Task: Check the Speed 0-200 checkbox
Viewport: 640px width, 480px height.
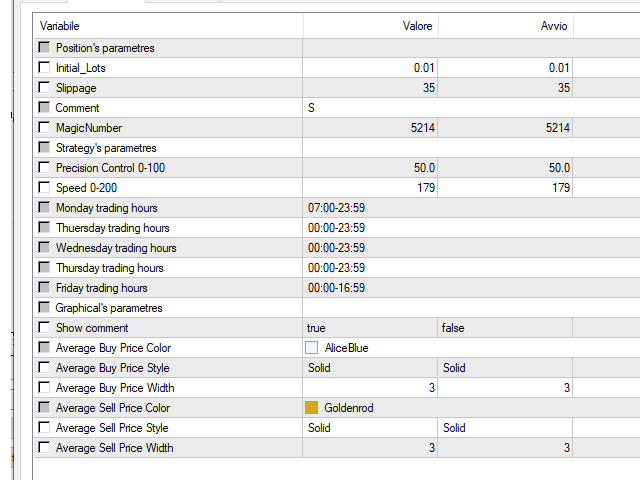Action: coord(43,188)
